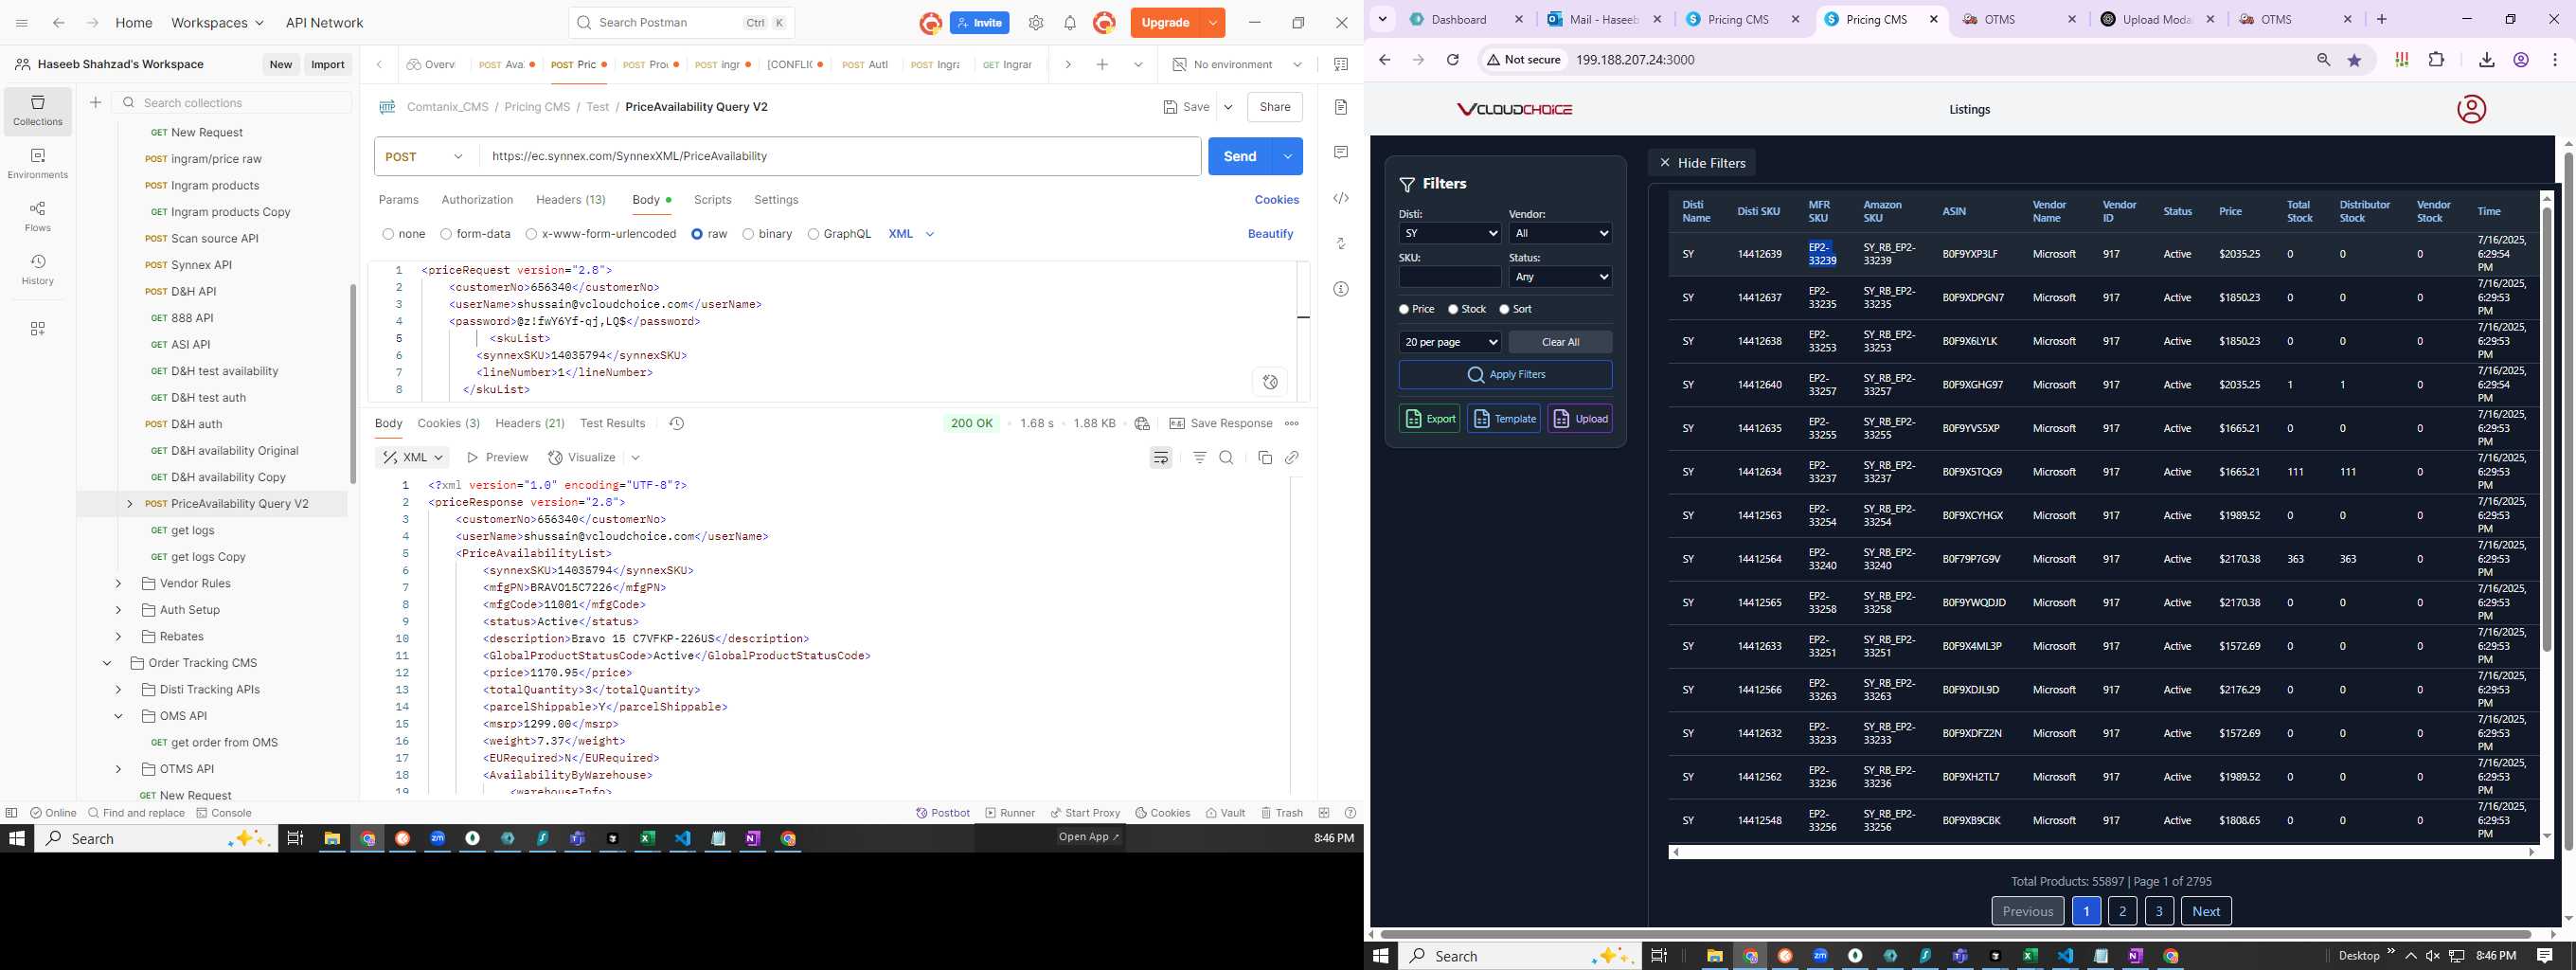This screenshot has height=970, width=2576.
Task: Click plus to create new collection
Action: tap(95, 102)
